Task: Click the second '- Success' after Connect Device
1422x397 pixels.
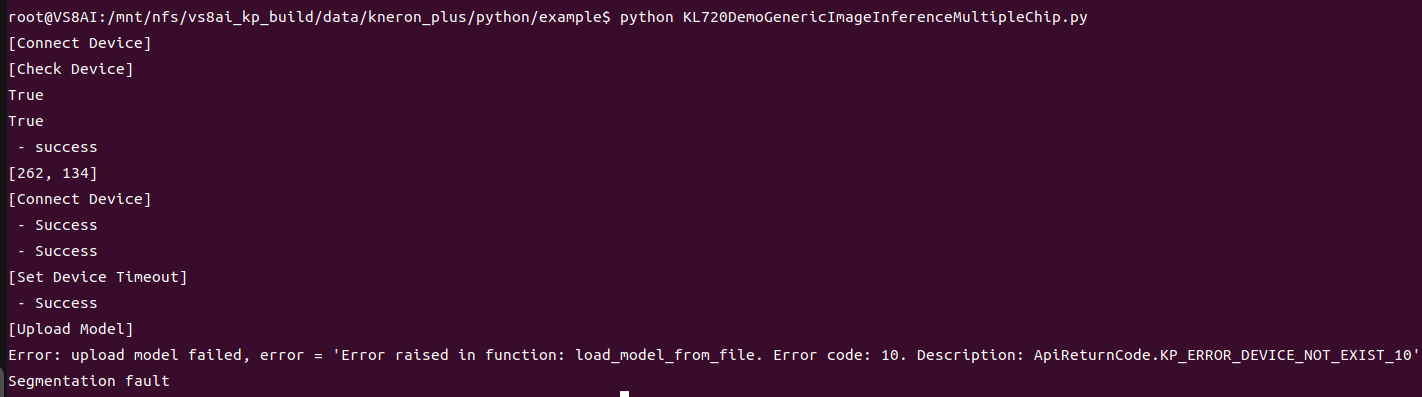Action: coord(58,251)
